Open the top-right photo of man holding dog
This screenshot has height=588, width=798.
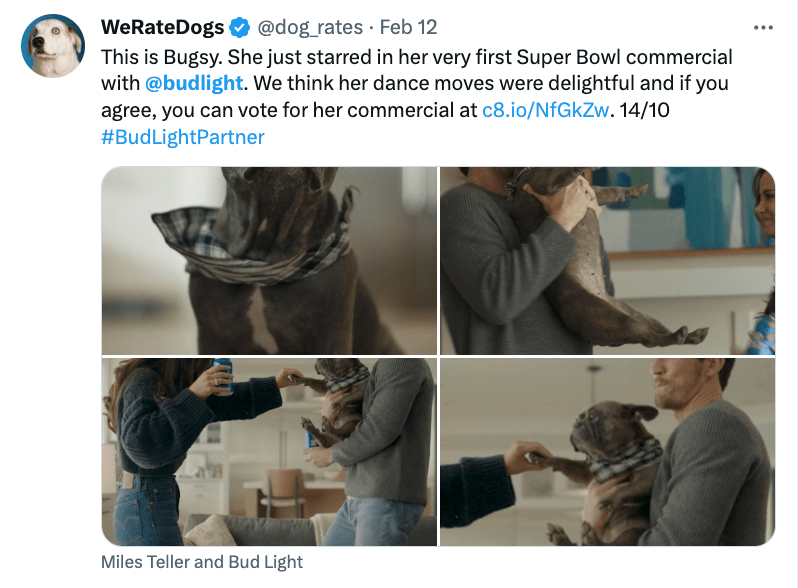pos(607,260)
